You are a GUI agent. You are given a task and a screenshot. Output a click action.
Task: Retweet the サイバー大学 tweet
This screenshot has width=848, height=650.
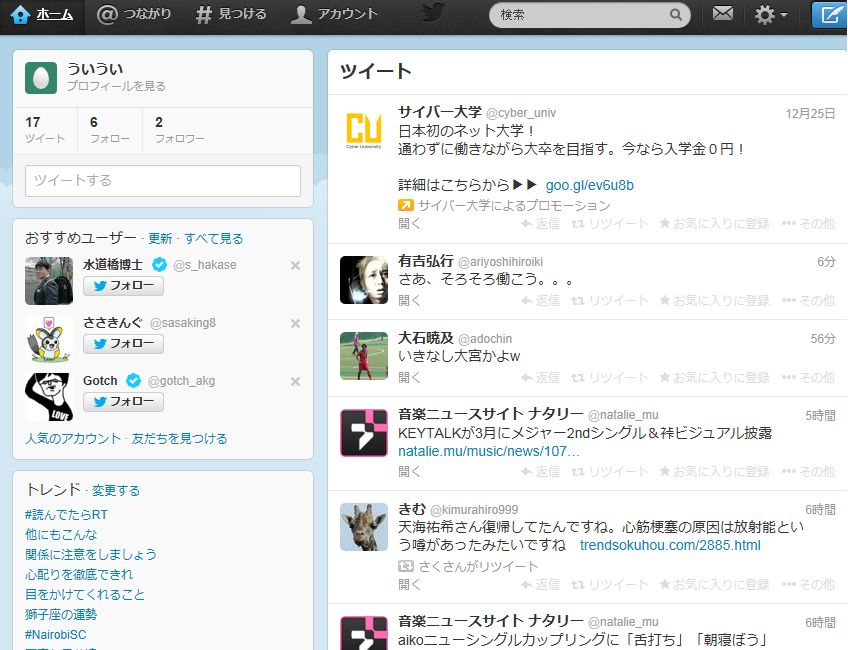point(610,224)
